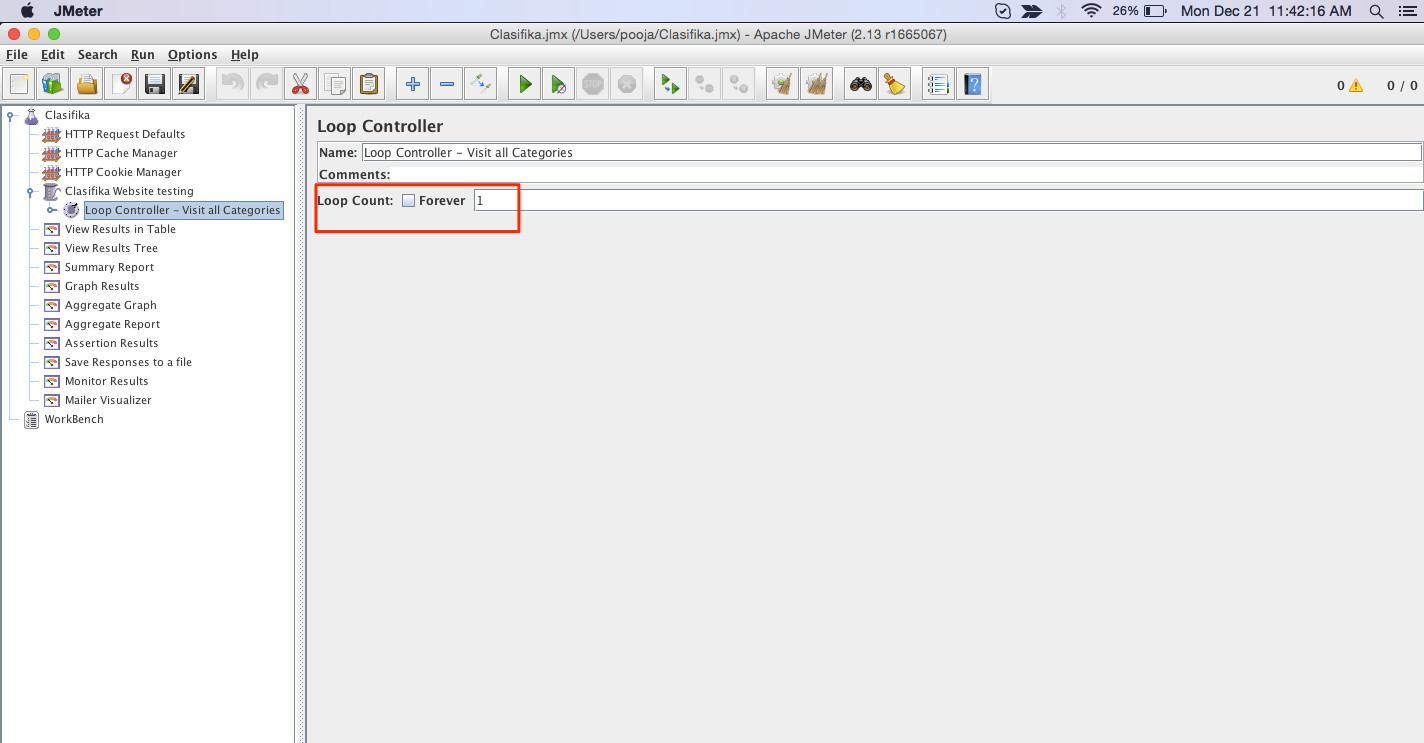Click the Comments input field

pyautogui.click(x=908, y=175)
